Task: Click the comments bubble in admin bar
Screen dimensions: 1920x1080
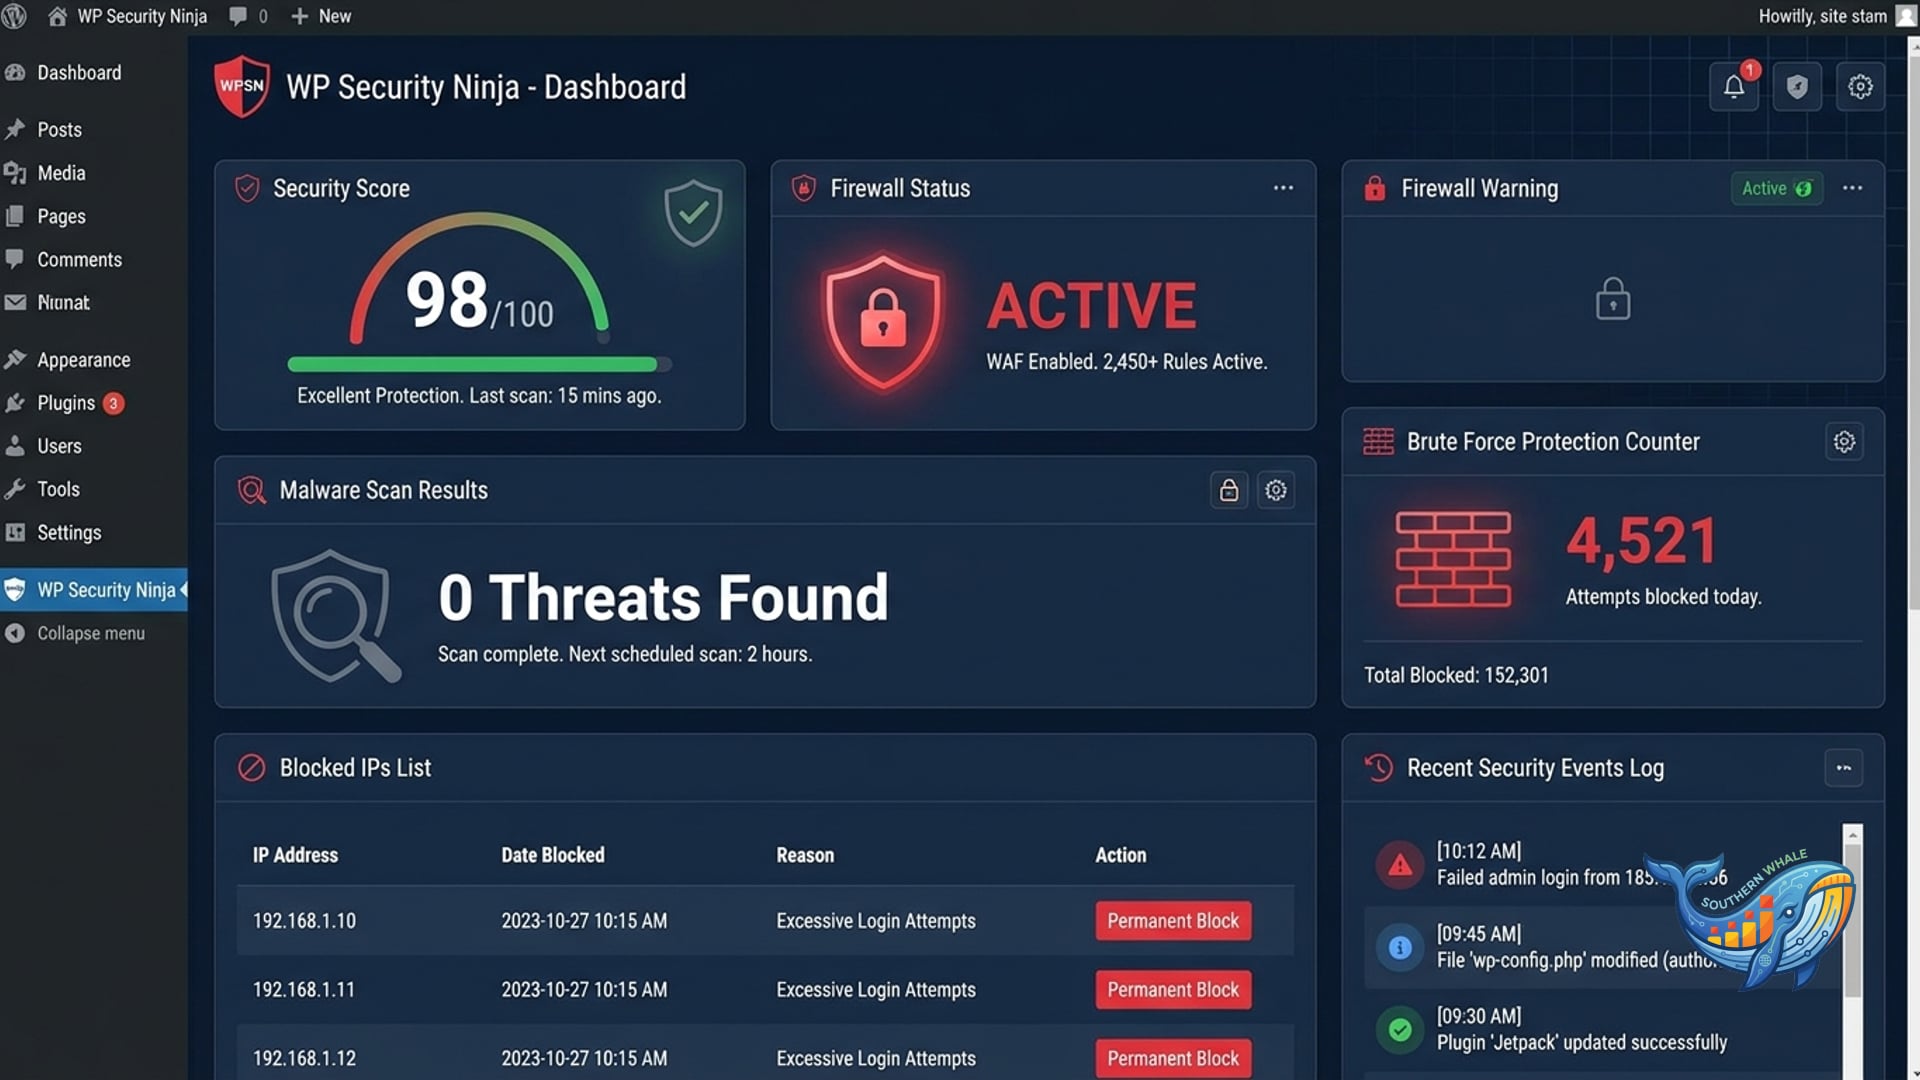Action: [238, 16]
